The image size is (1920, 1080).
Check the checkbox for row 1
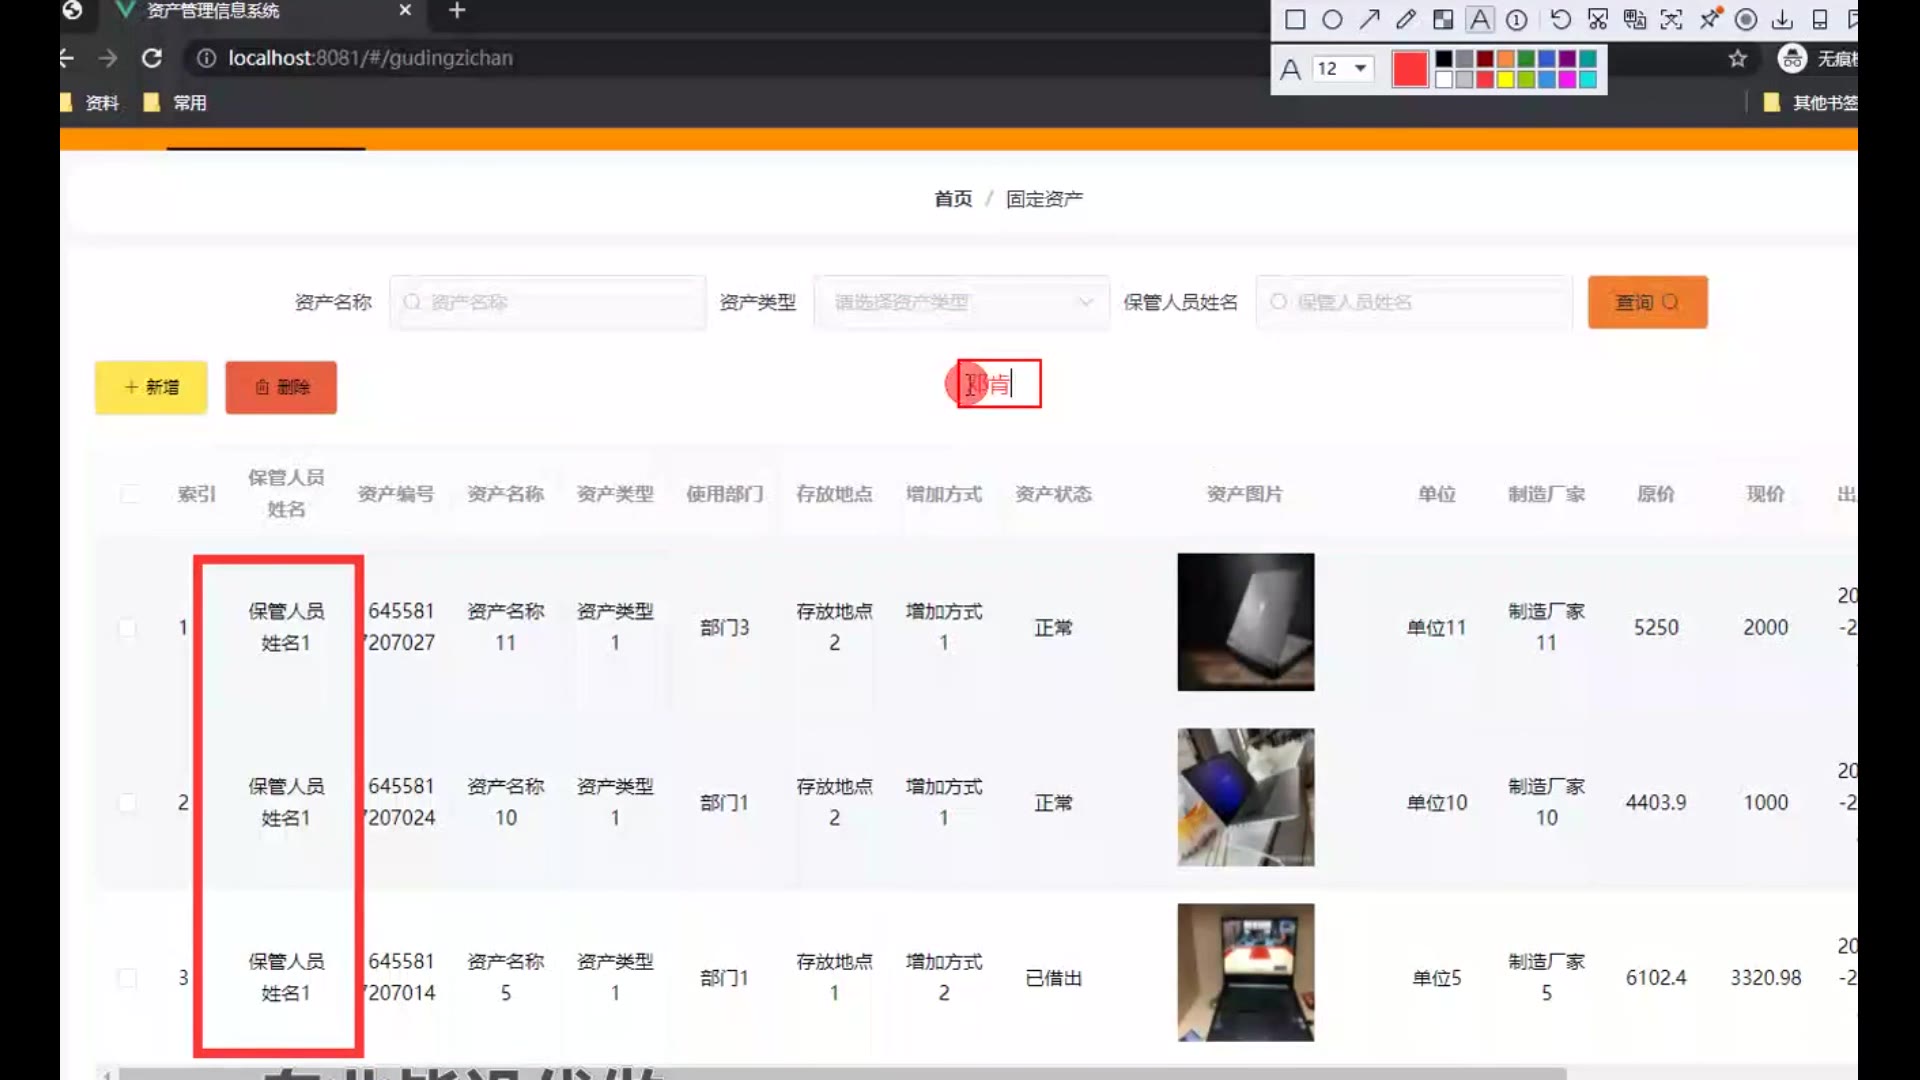(127, 628)
